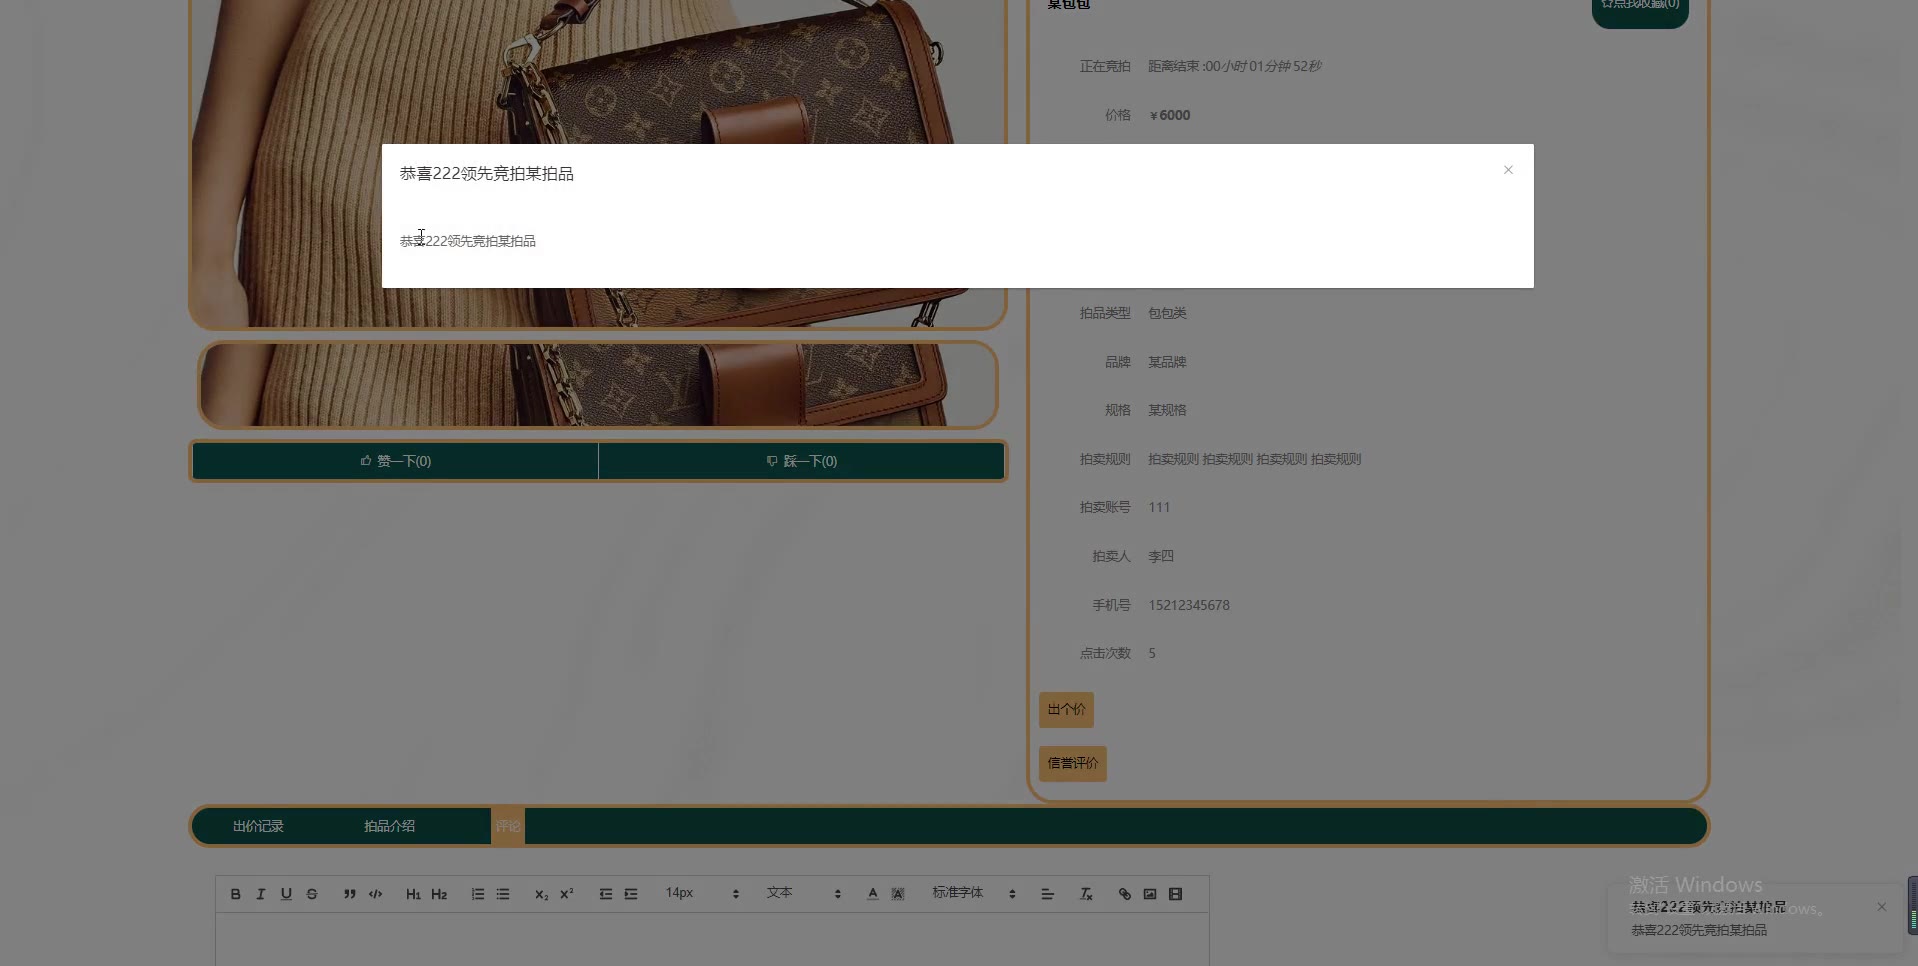Open the 文本 paragraph style dropdown
Image resolution: width=1918 pixels, height=966 pixels.
804,893
